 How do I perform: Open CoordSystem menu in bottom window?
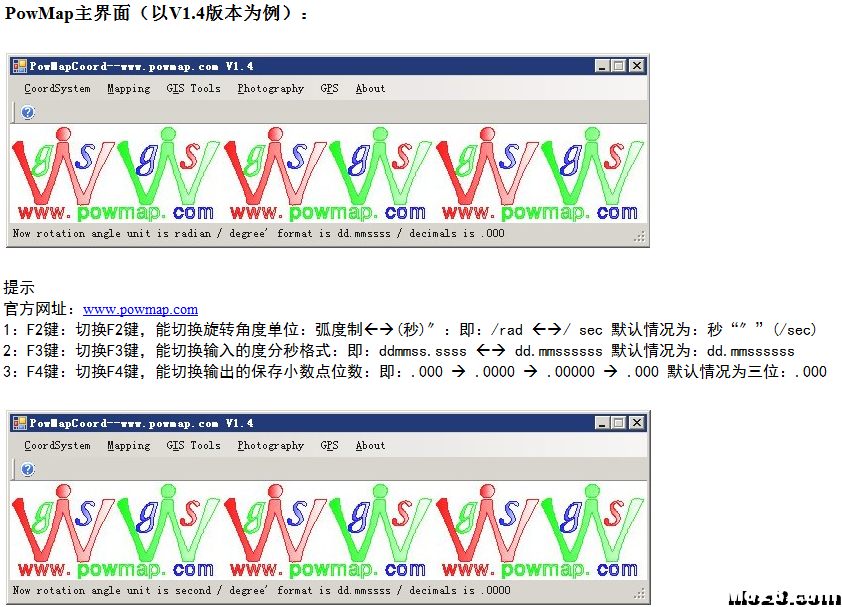pos(57,446)
